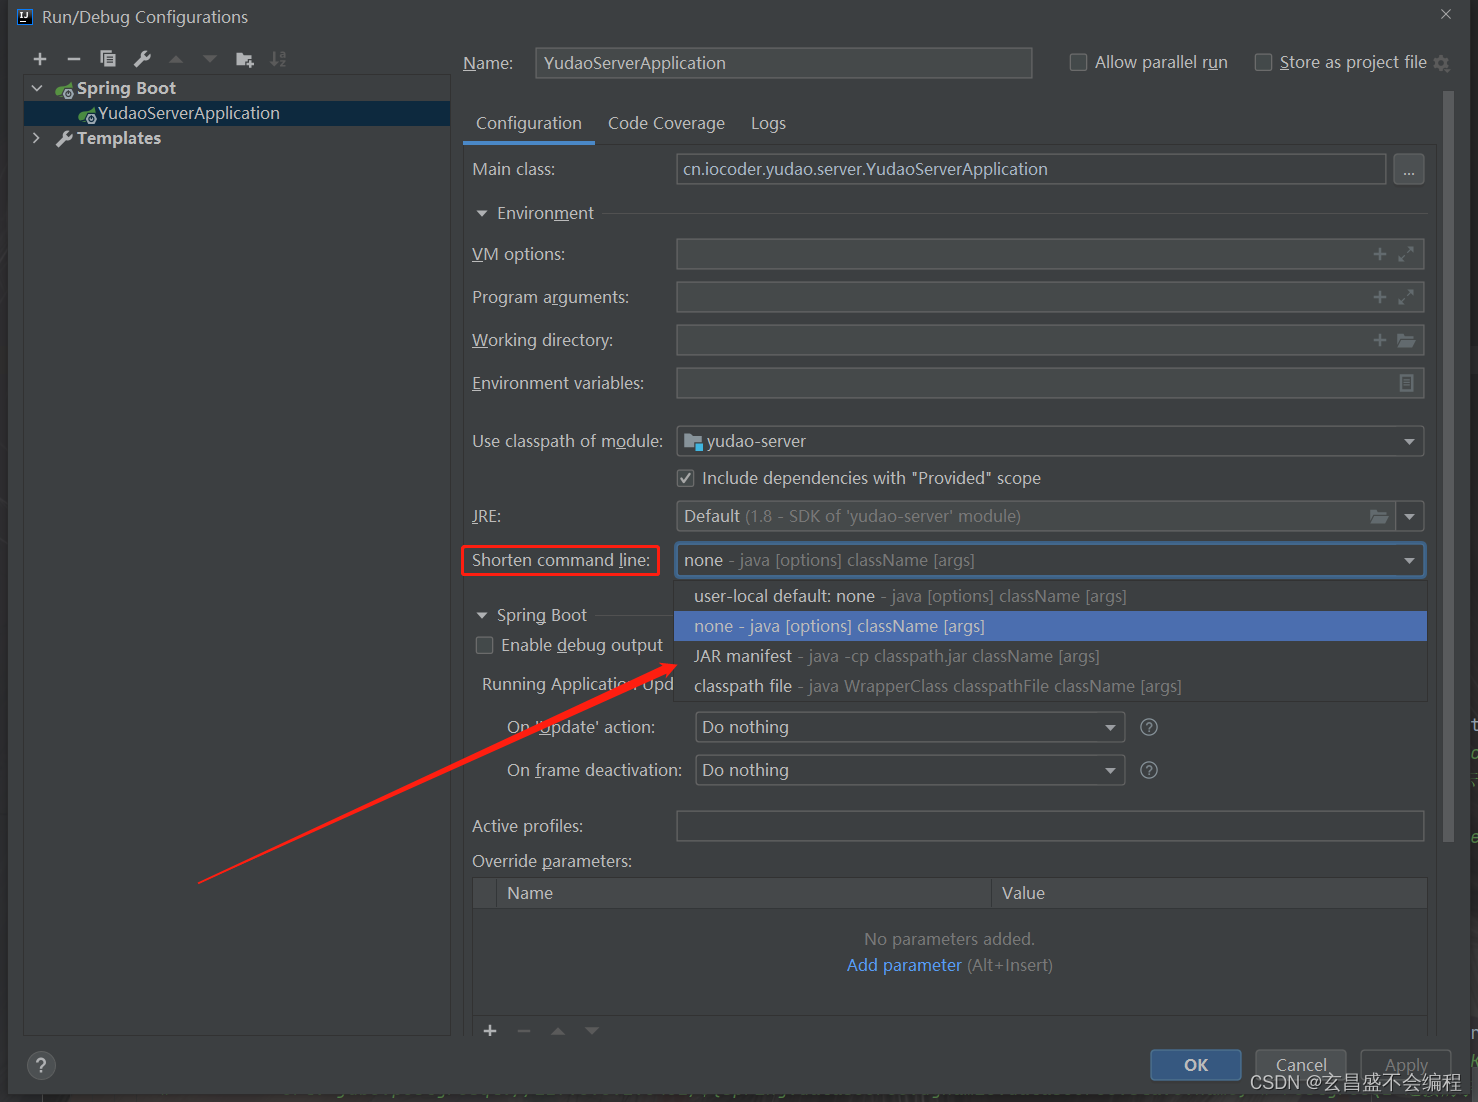Open JRE dropdown arrow

pos(1409,516)
